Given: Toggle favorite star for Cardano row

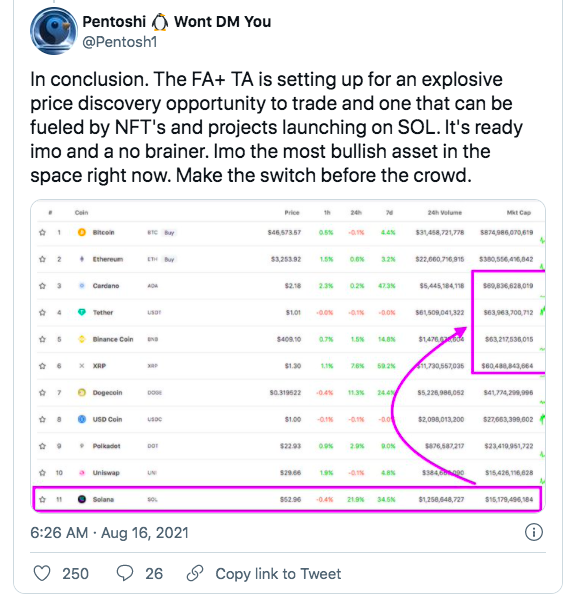Looking at the screenshot, I should [43, 286].
